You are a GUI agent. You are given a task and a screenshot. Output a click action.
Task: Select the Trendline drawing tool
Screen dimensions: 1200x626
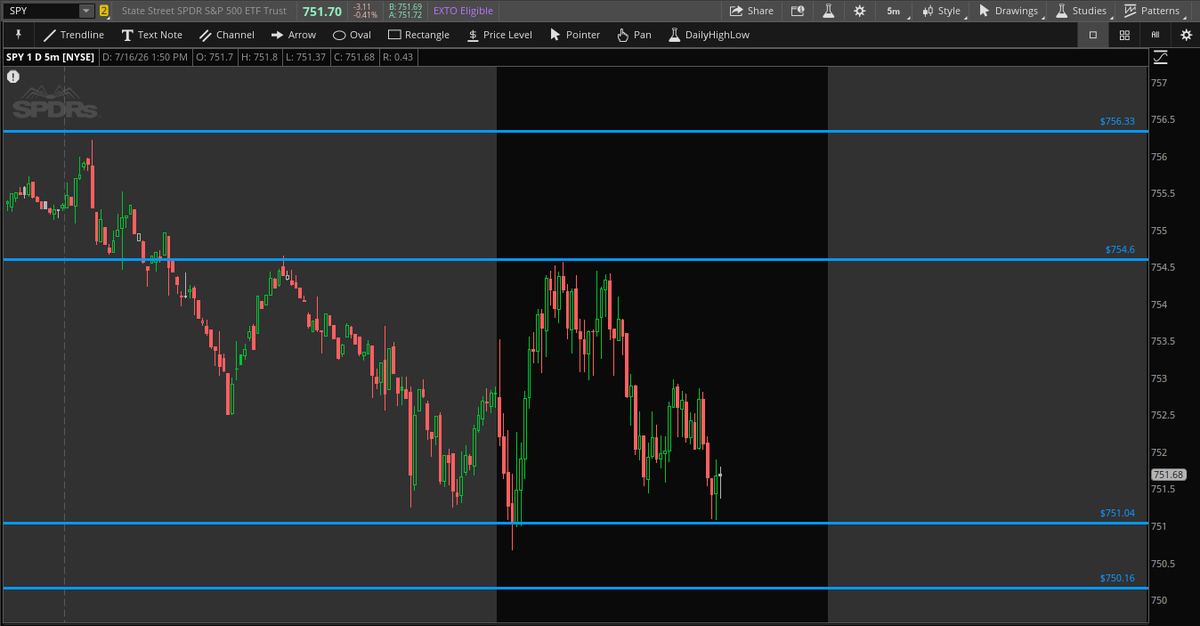[x=73, y=34]
